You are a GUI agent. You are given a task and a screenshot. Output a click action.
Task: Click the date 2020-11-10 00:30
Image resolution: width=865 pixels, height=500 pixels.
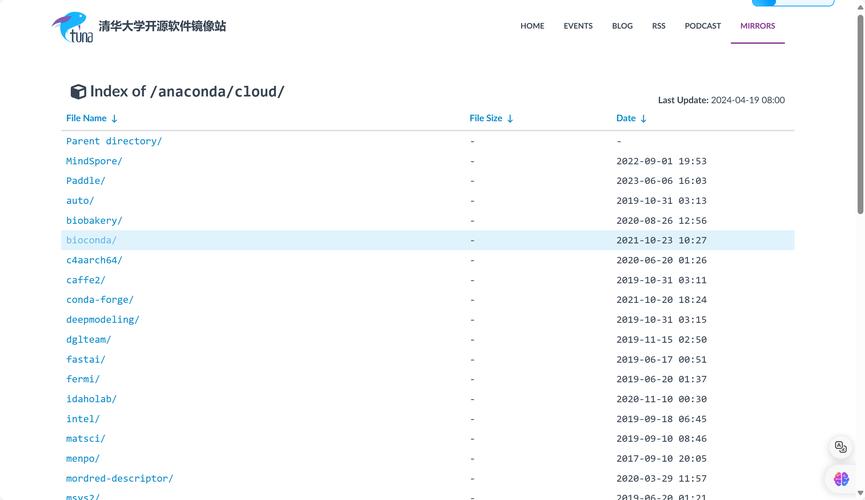click(x=661, y=400)
